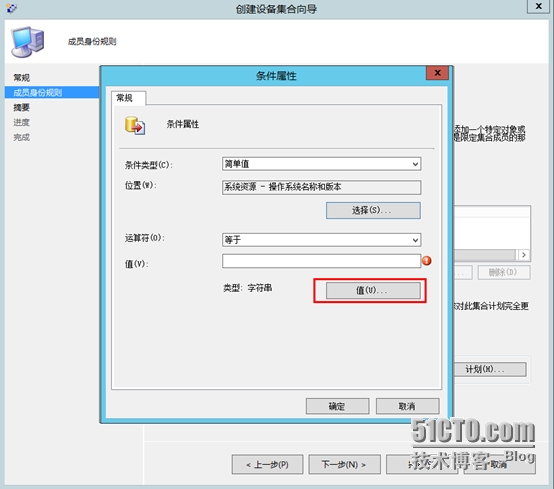Click the location field showing 系统资源 - 操作系统名称和版本

point(322,187)
